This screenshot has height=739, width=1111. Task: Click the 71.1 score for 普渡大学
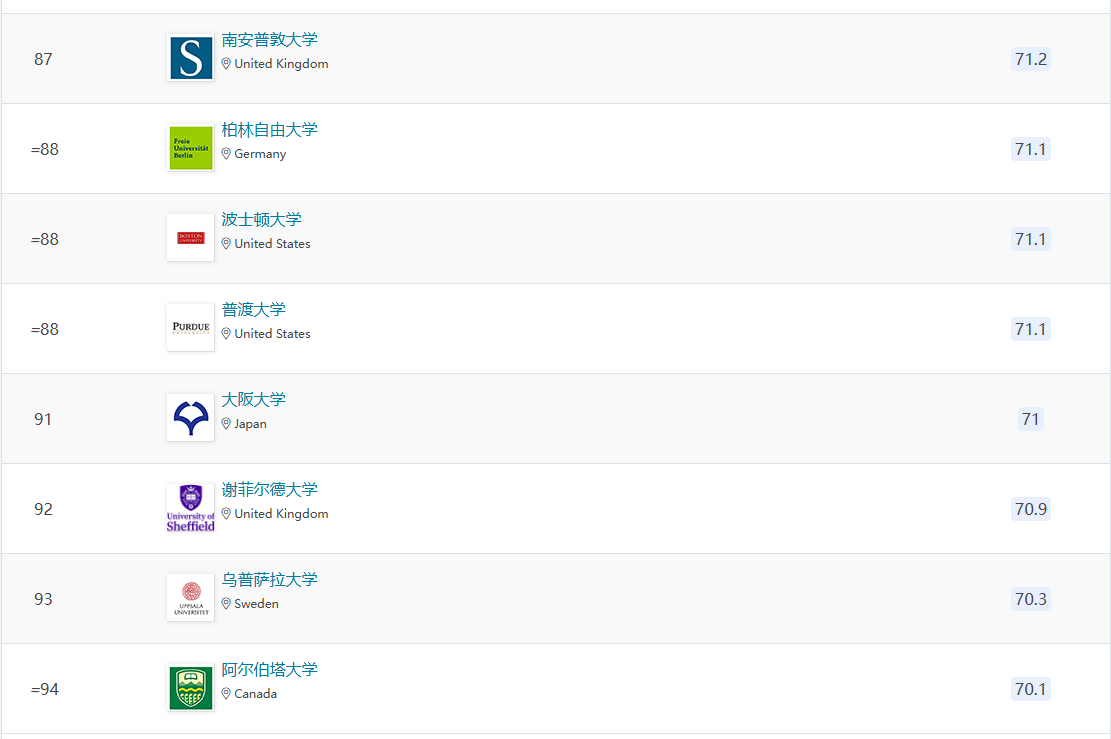click(1030, 329)
